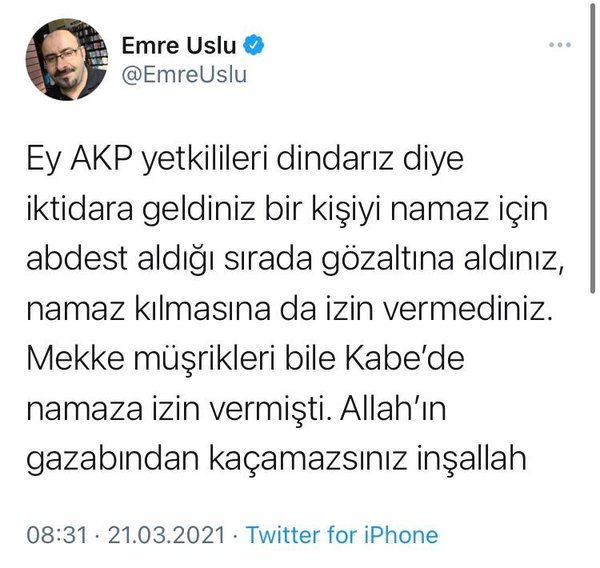Click the word Mekke in the tweet

coord(76,358)
